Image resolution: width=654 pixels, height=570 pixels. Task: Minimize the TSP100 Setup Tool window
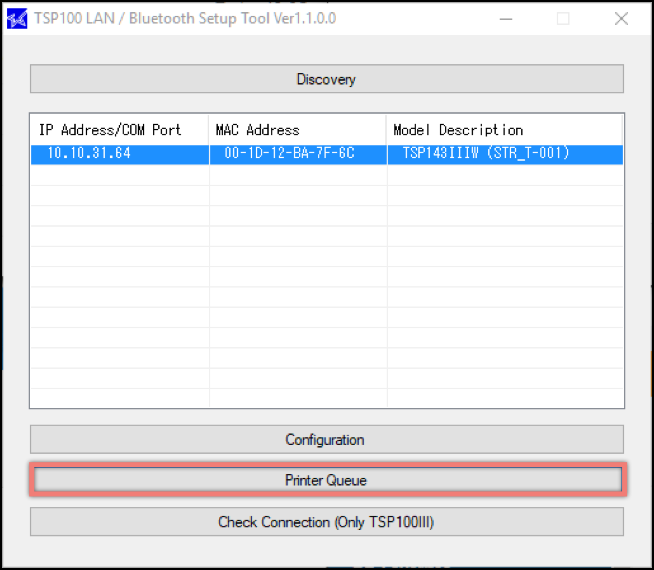click(x=506, y=19)
